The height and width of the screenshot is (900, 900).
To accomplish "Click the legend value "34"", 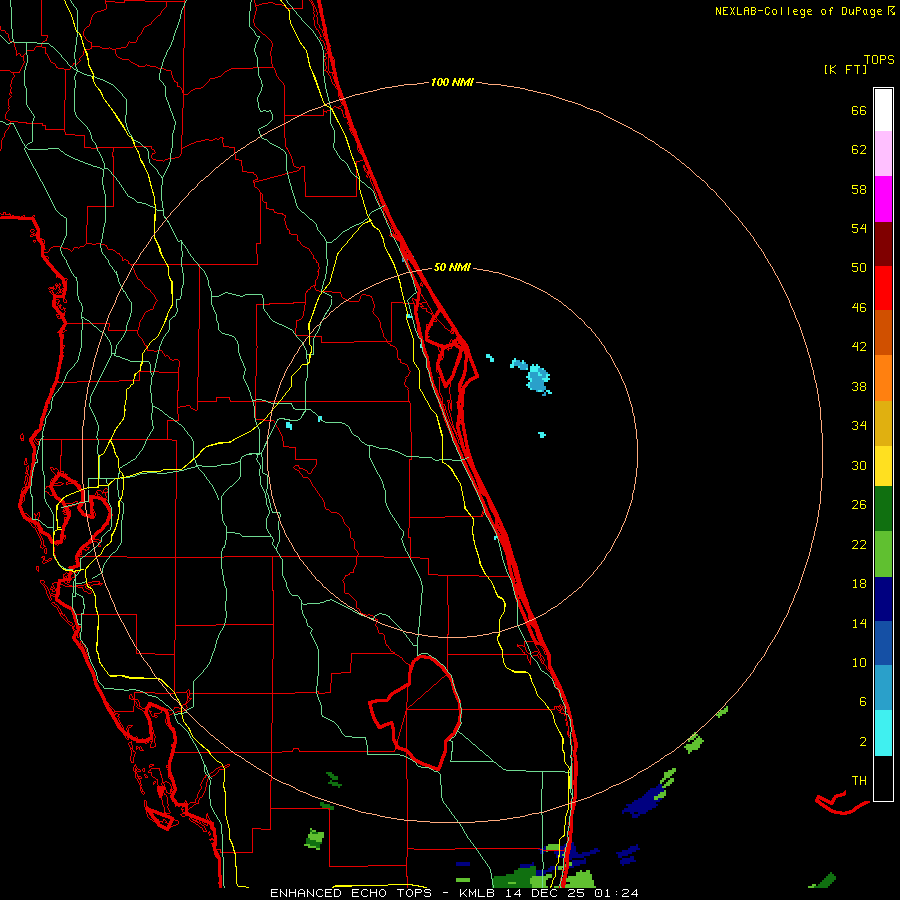I will (x=859, y=425).
